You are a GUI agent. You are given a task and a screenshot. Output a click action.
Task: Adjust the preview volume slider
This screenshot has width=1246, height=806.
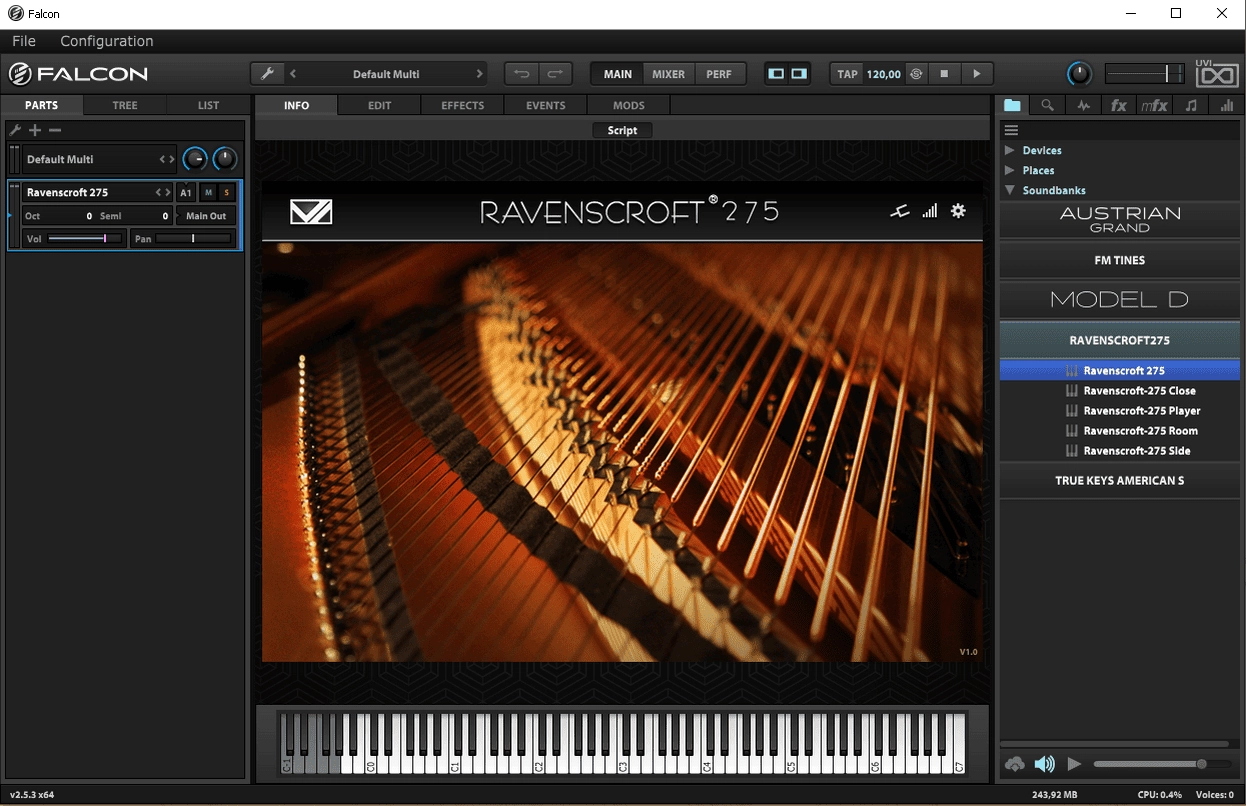point(1163,764)
